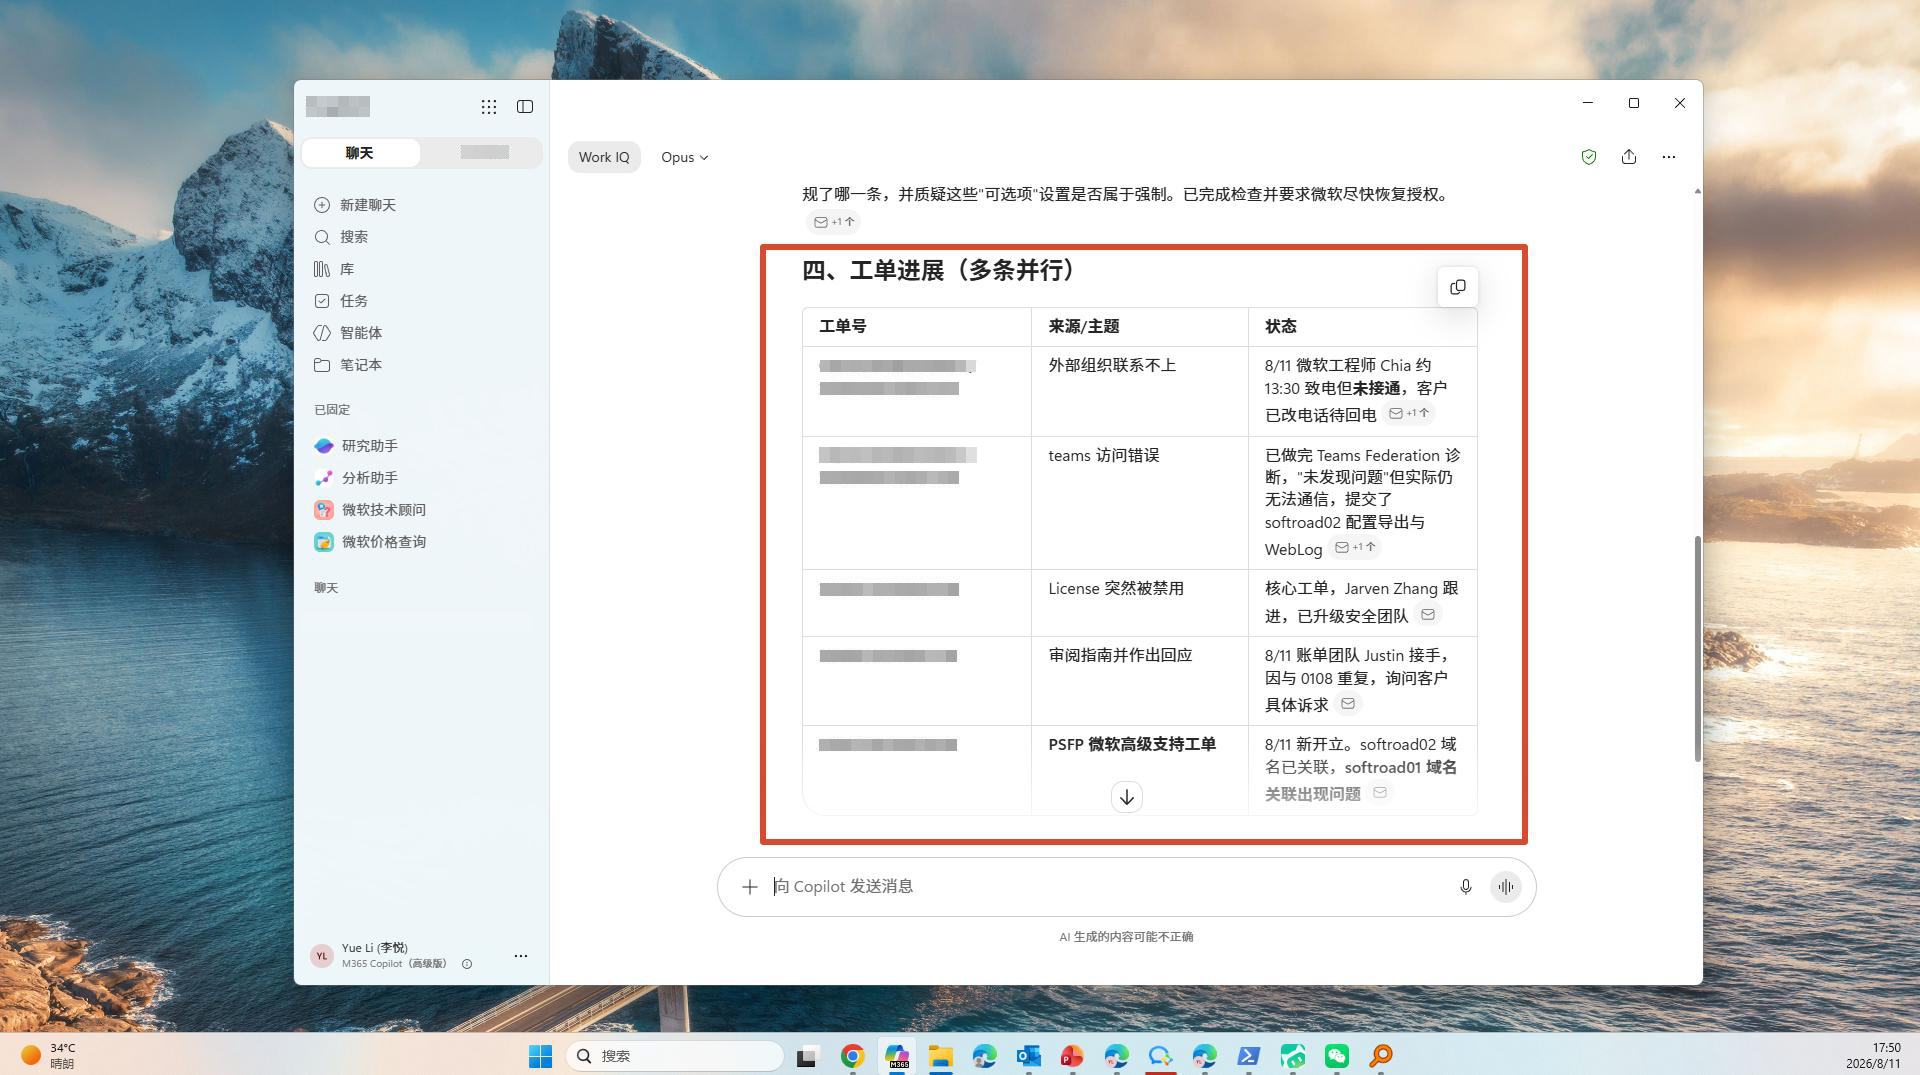Click the chat vertical scrollbar thumb
Screen dimensions: 1920x1075
(1697, 649)
